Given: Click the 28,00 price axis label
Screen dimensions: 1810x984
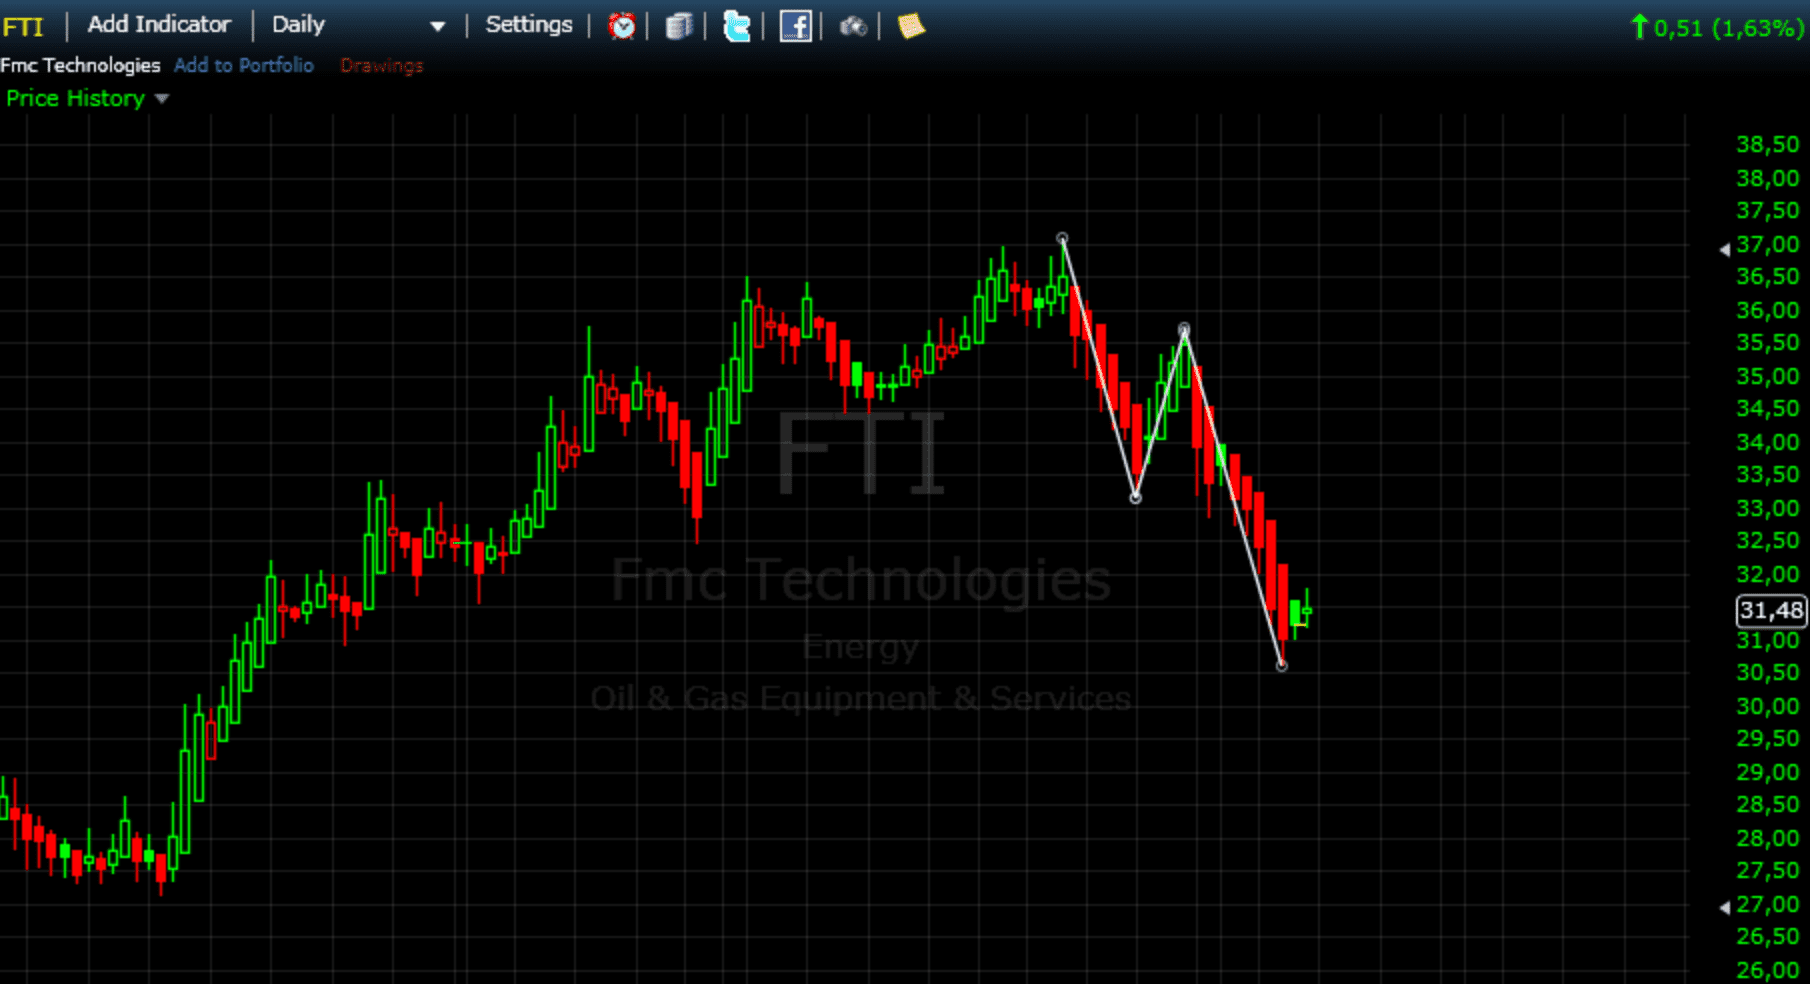Looking at the screenshot, I should coord(1768,838).
